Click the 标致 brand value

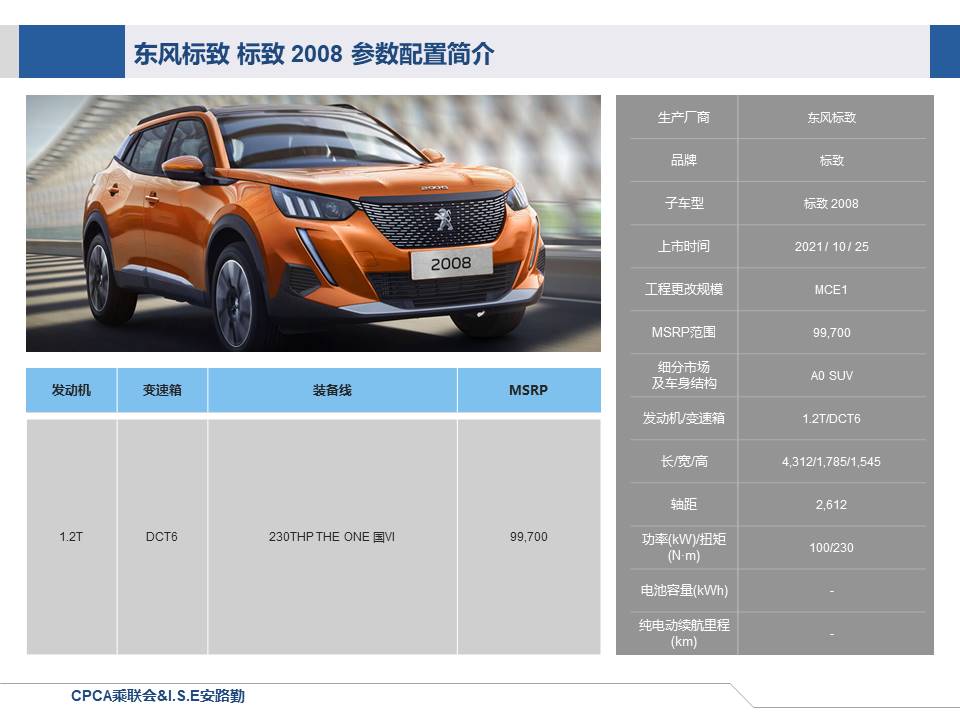(831, 160)
